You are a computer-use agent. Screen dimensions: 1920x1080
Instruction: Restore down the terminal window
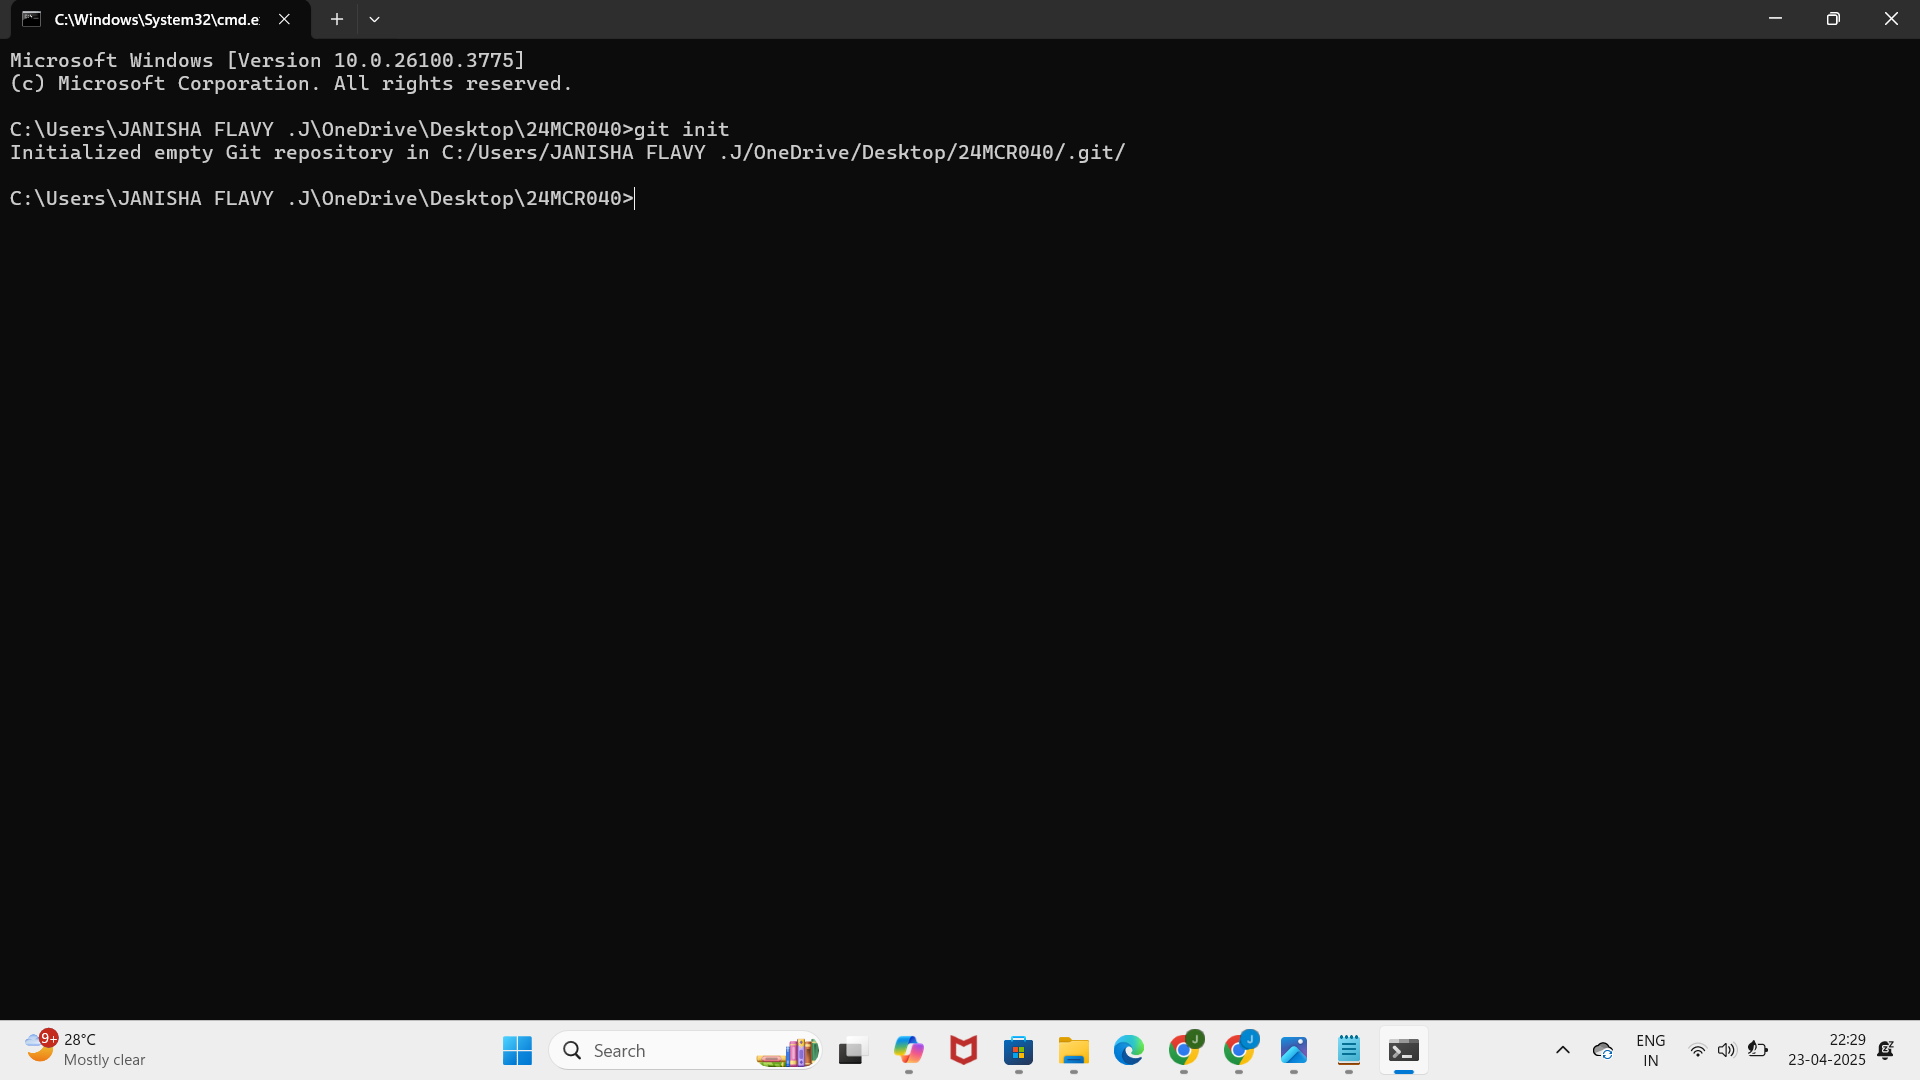pyautogui.click(x=1833, y=19)
